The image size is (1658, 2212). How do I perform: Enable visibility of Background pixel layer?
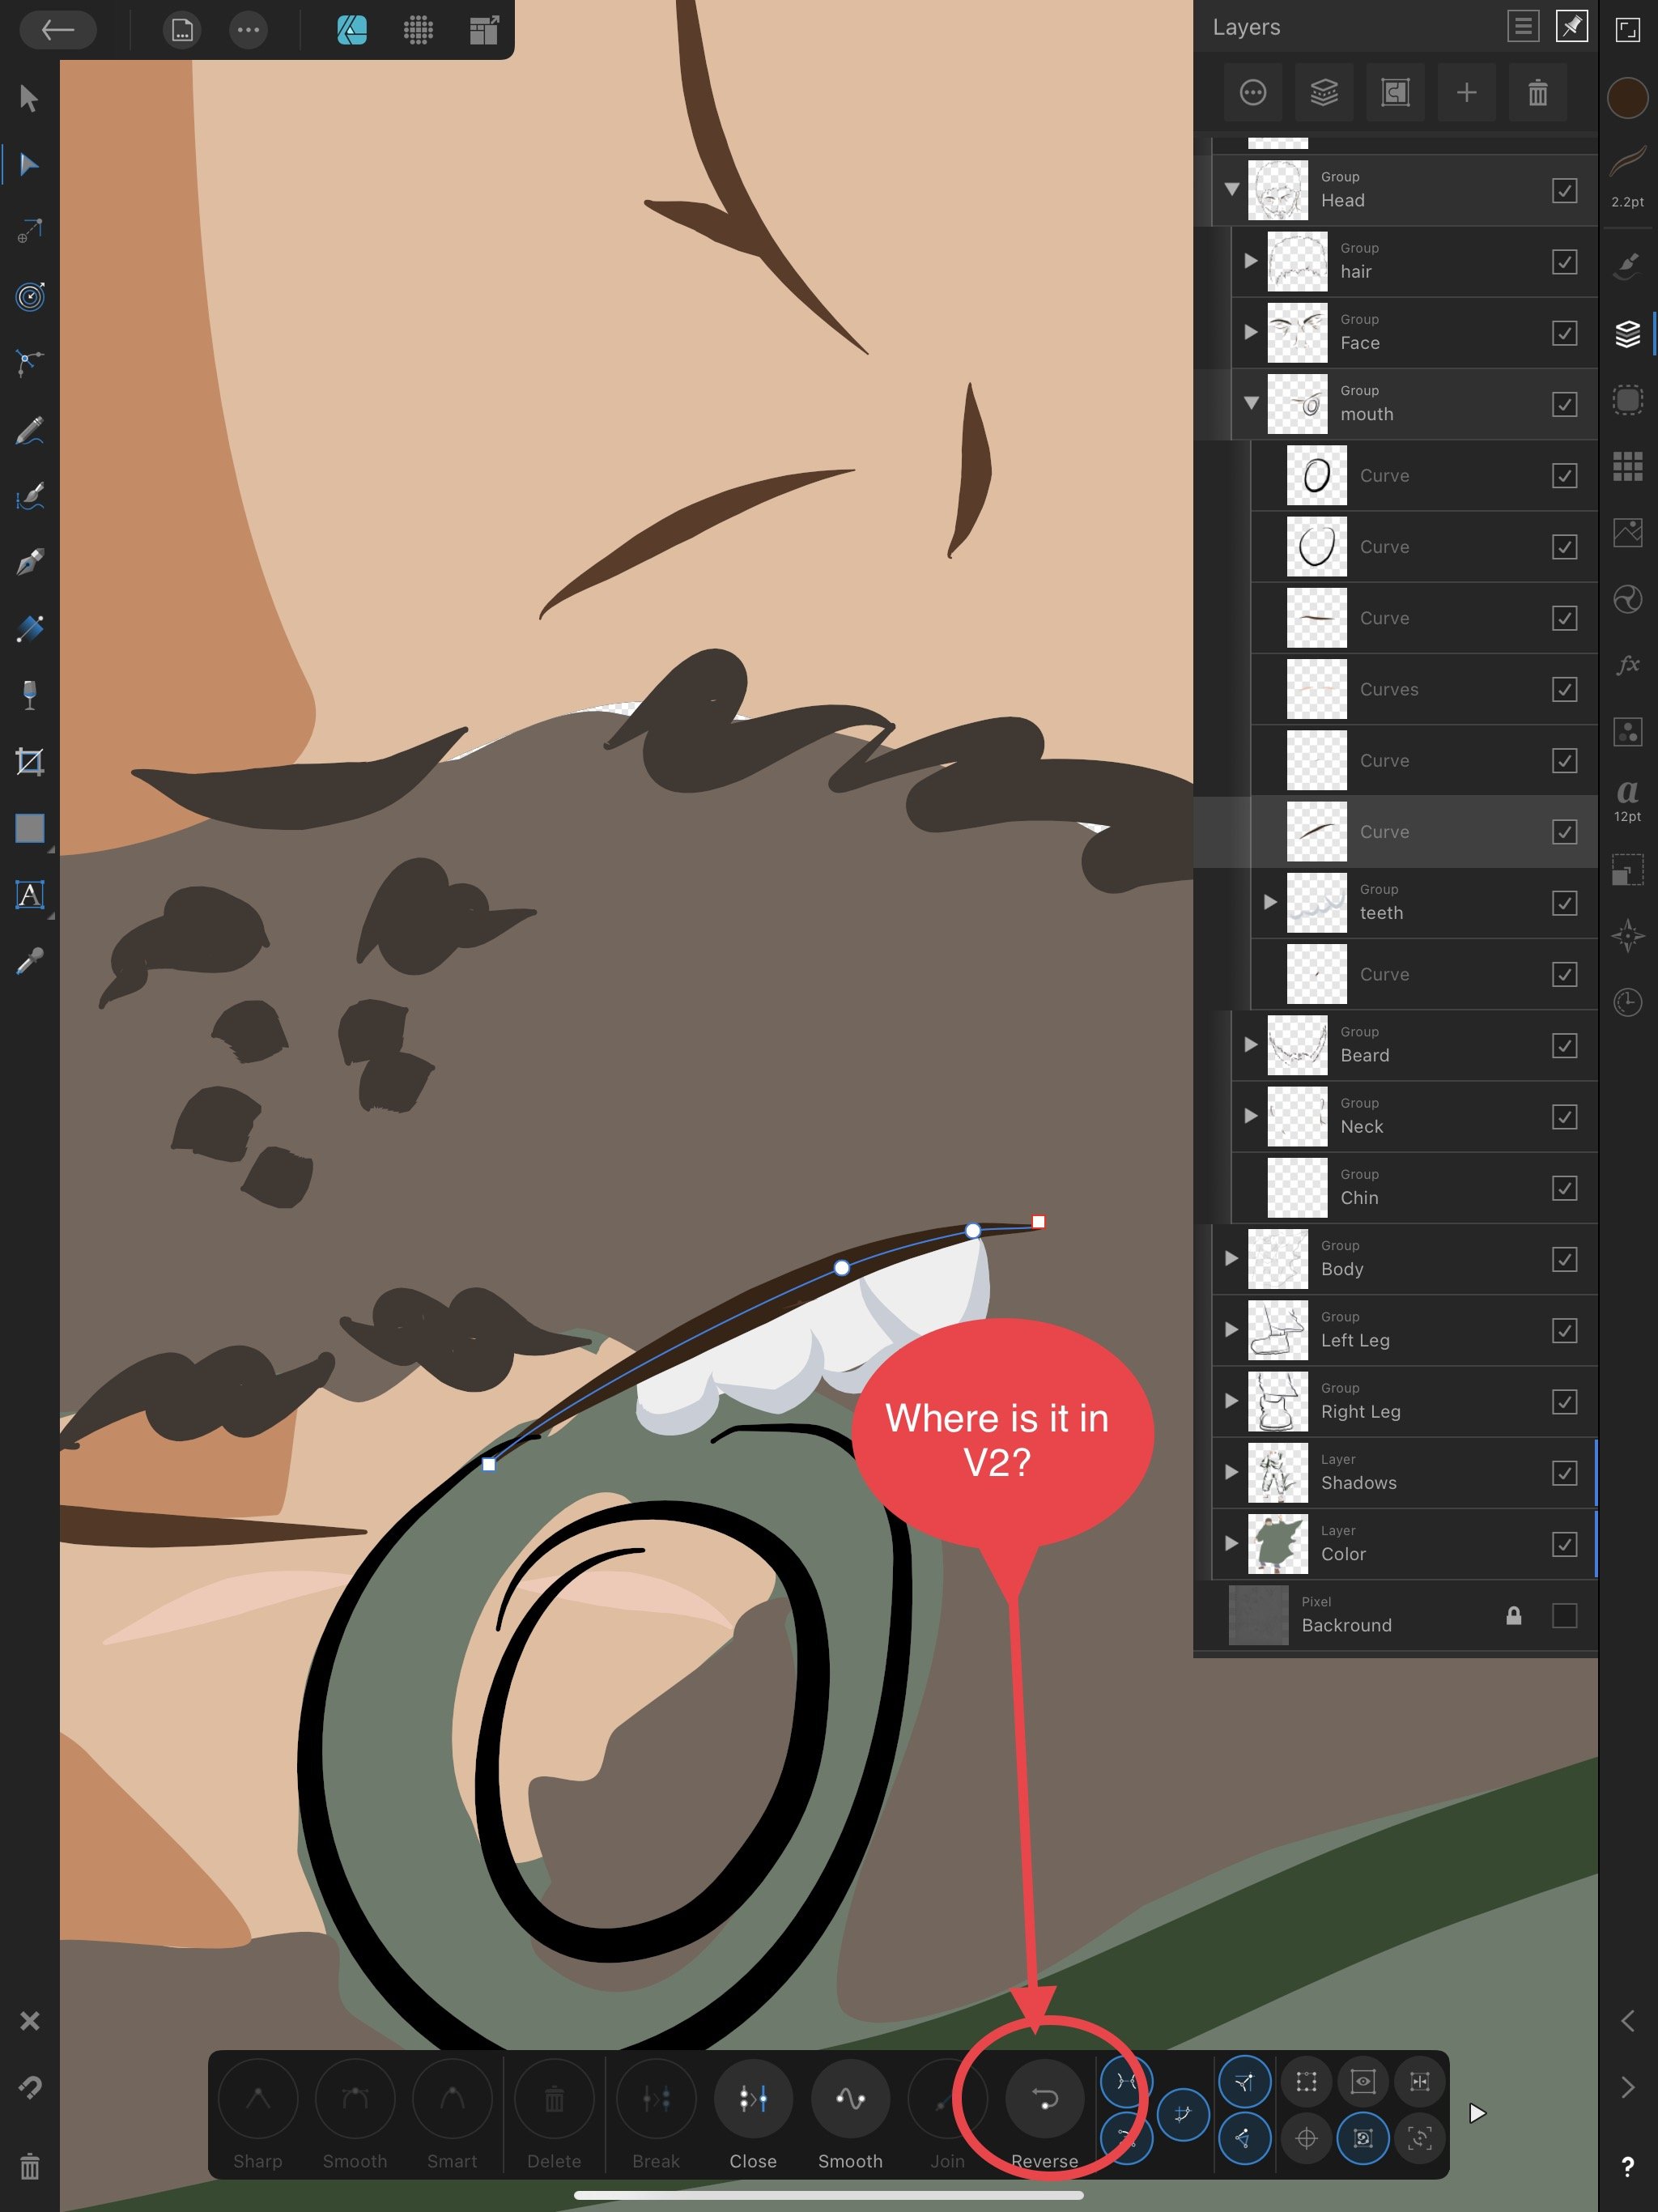point(1564,1615)
